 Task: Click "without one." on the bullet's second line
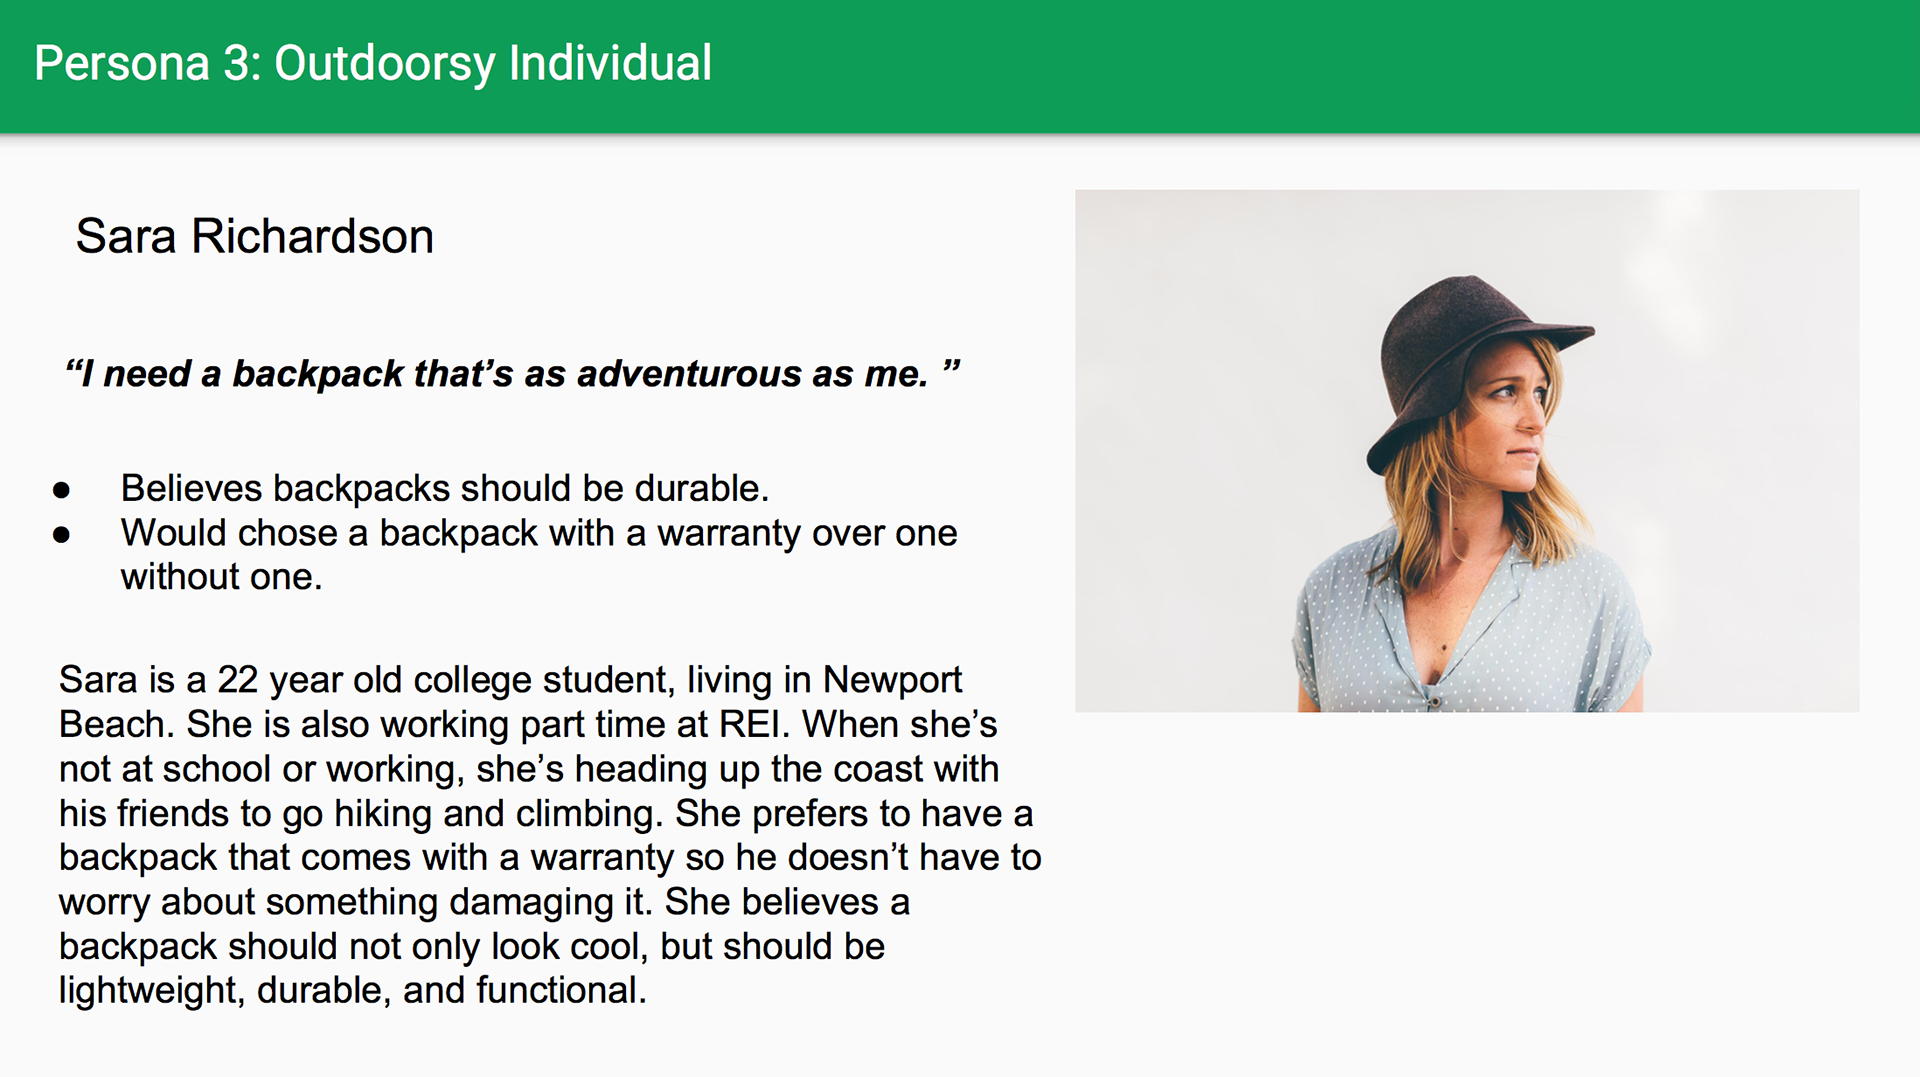pos(221,577)
